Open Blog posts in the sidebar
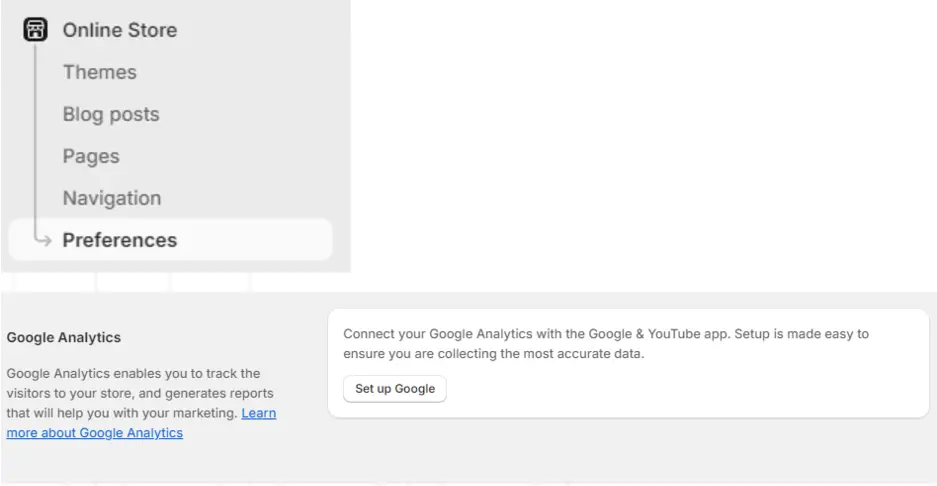The image size is (937, 486). tap(111, 114)
